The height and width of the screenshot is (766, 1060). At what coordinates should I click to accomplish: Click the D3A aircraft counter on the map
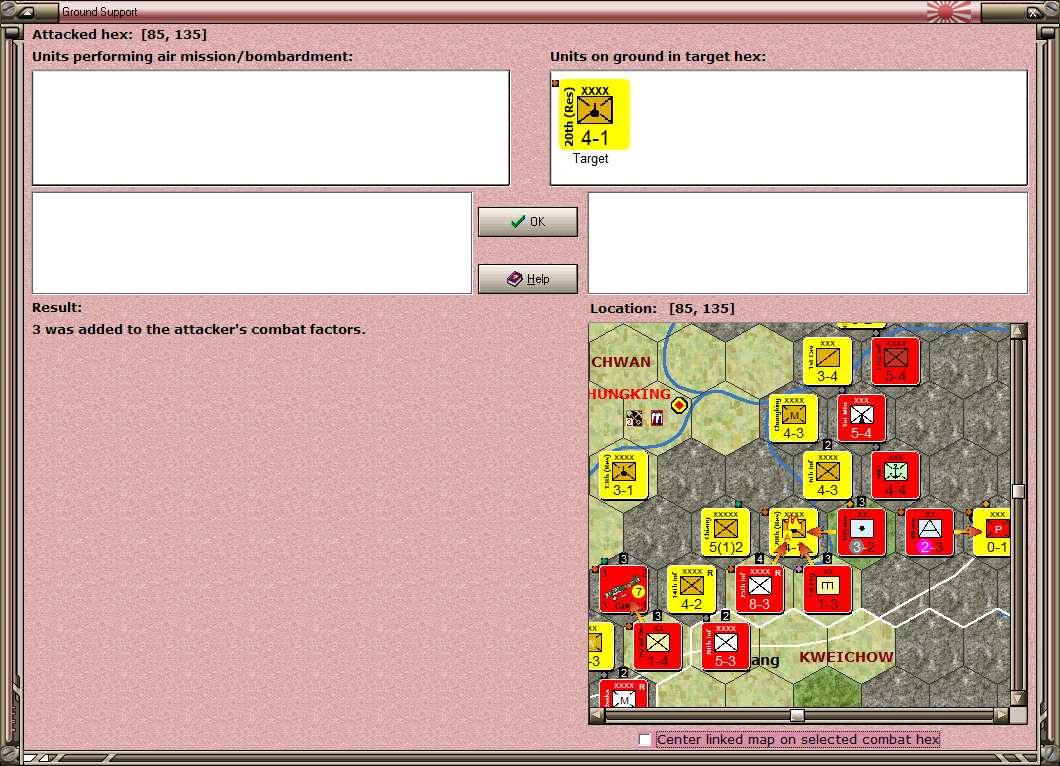pos(624,590)
